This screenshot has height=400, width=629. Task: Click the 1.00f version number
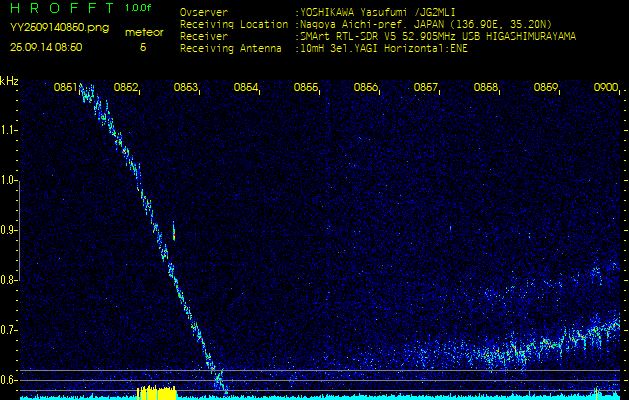coord(139,8)
